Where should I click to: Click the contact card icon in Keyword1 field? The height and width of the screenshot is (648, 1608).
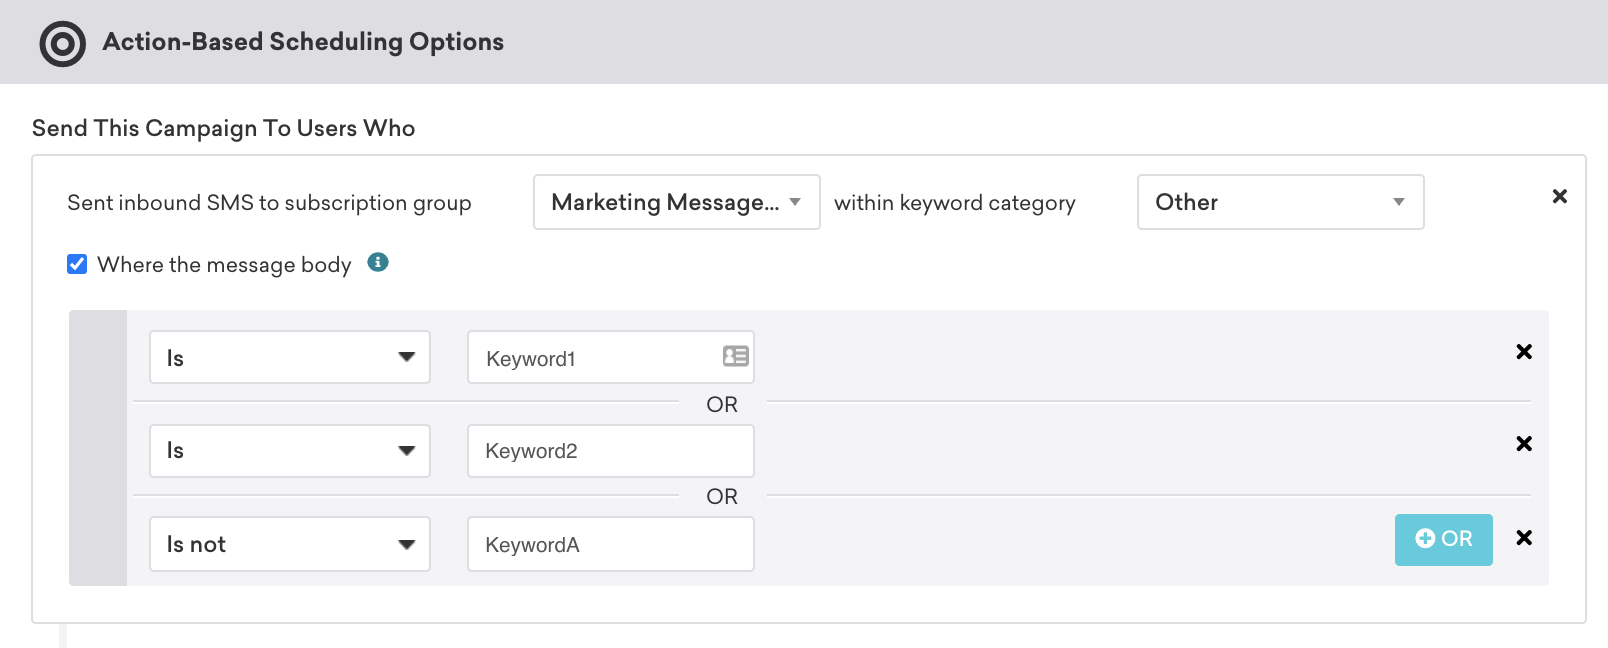(736, 356)
